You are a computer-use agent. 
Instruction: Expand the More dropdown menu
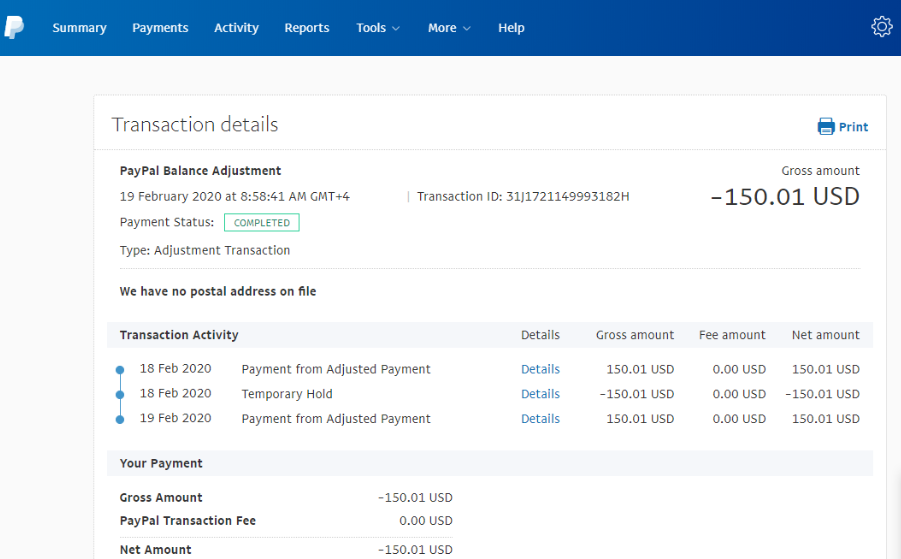click(x=449, y=28)
